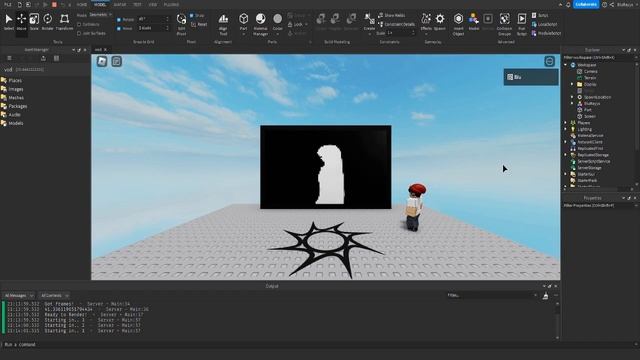Image resolution: width=640 pixels, height=360 pixels.
Task: Toggle Show Welds
Action: (391, 16)
